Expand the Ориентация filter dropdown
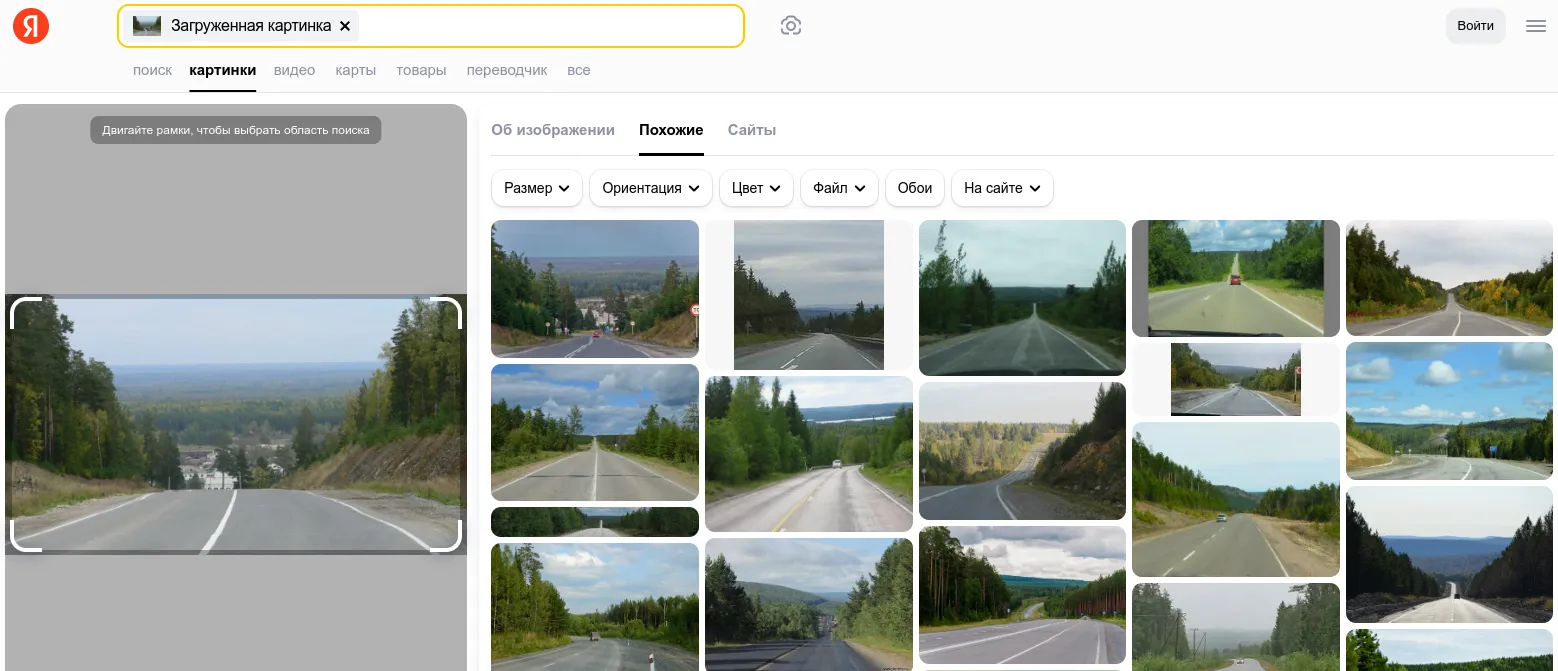This screenshot has height=671, width=1558. [650, 188]
